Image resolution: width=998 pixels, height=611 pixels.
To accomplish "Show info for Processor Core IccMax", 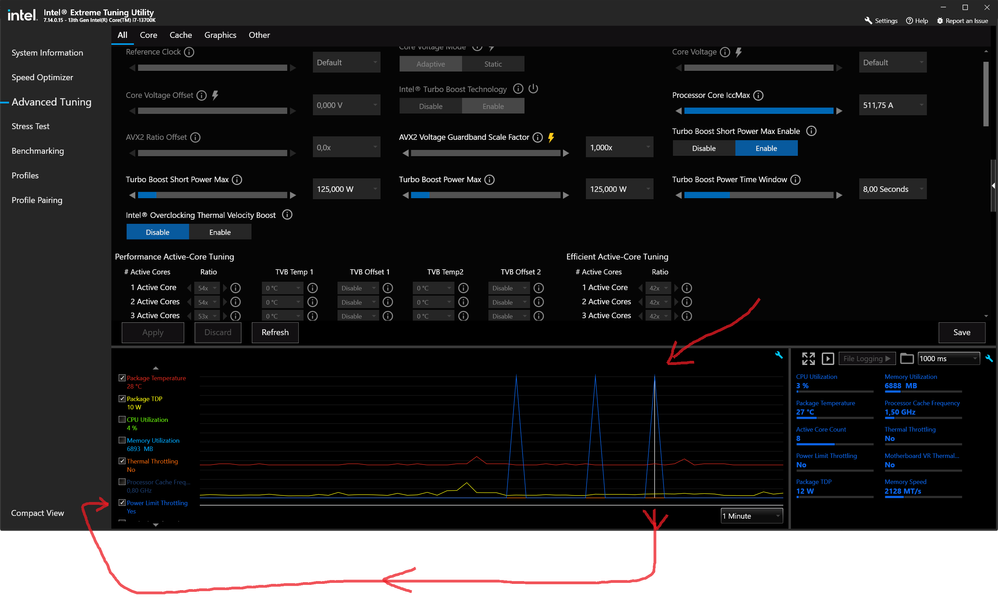I will tap(758, 95).
